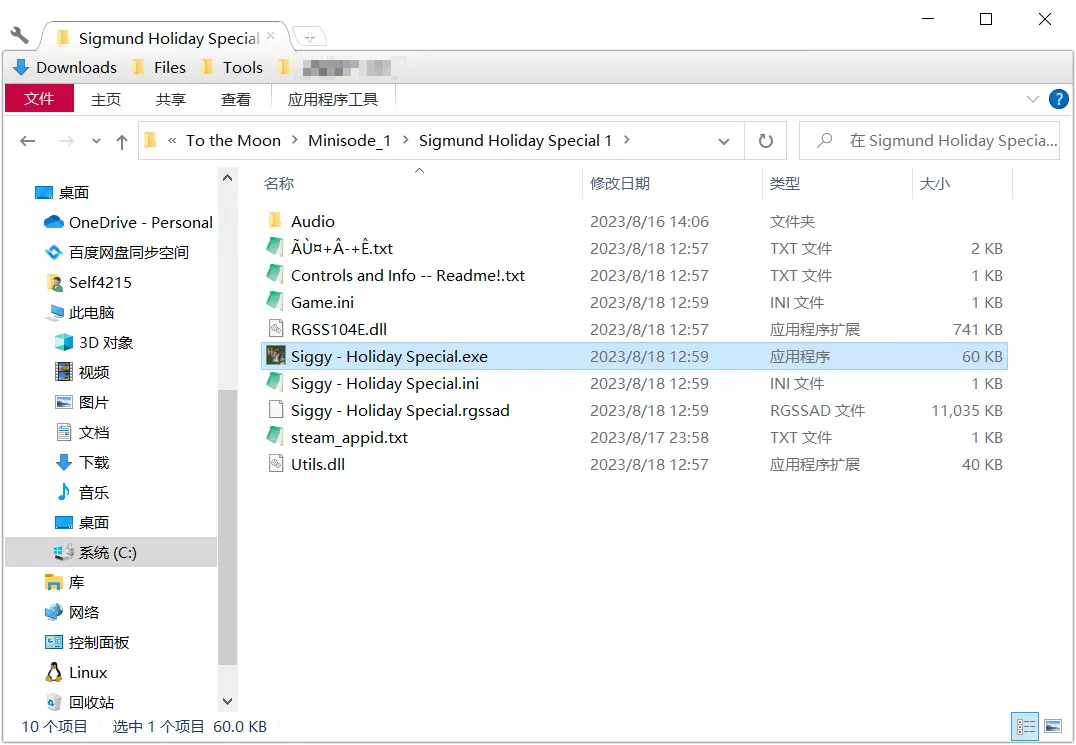Open the 3D 对象 folder

[94, 342]
